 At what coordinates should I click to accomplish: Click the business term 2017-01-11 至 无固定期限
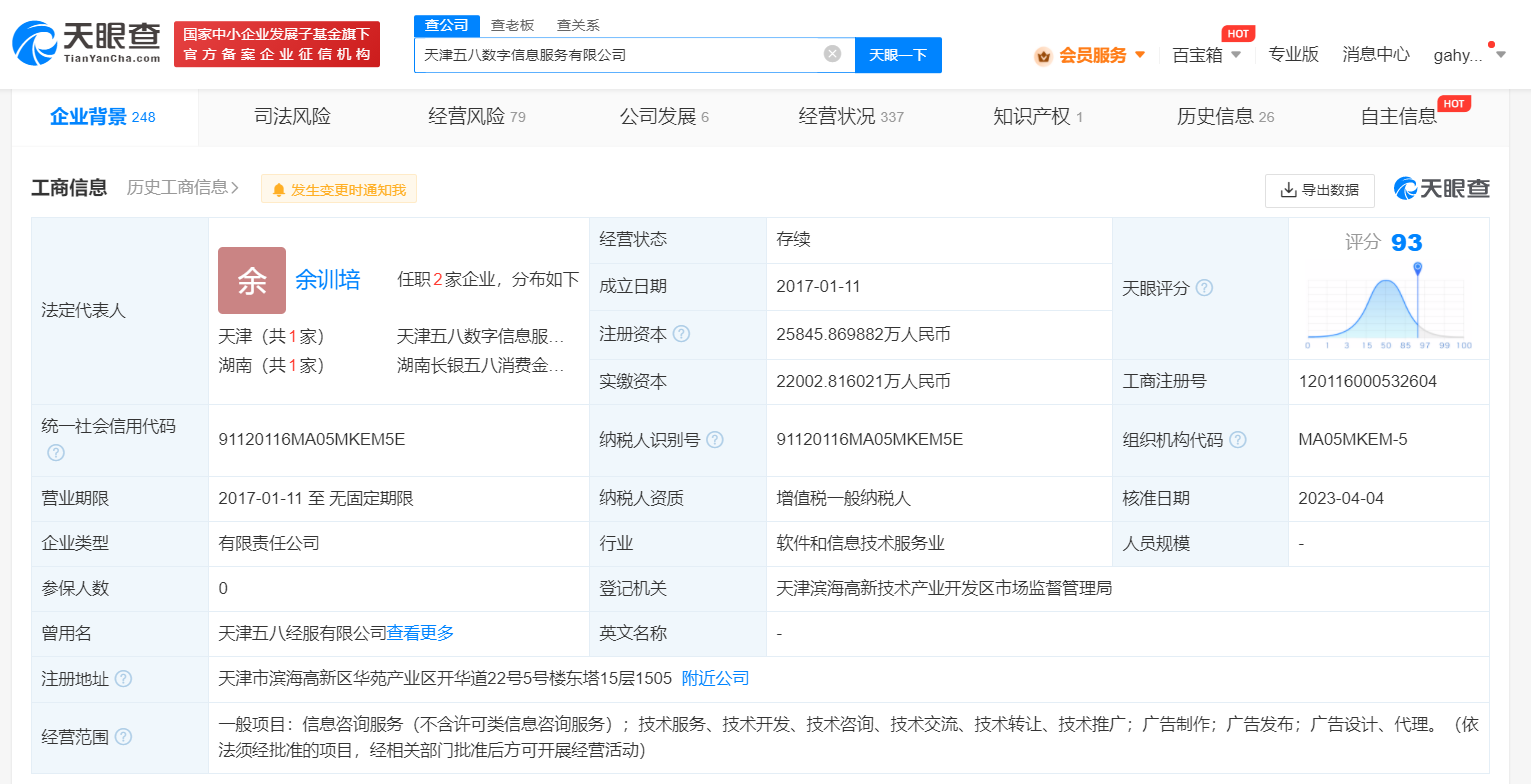(x=316, y=498)
